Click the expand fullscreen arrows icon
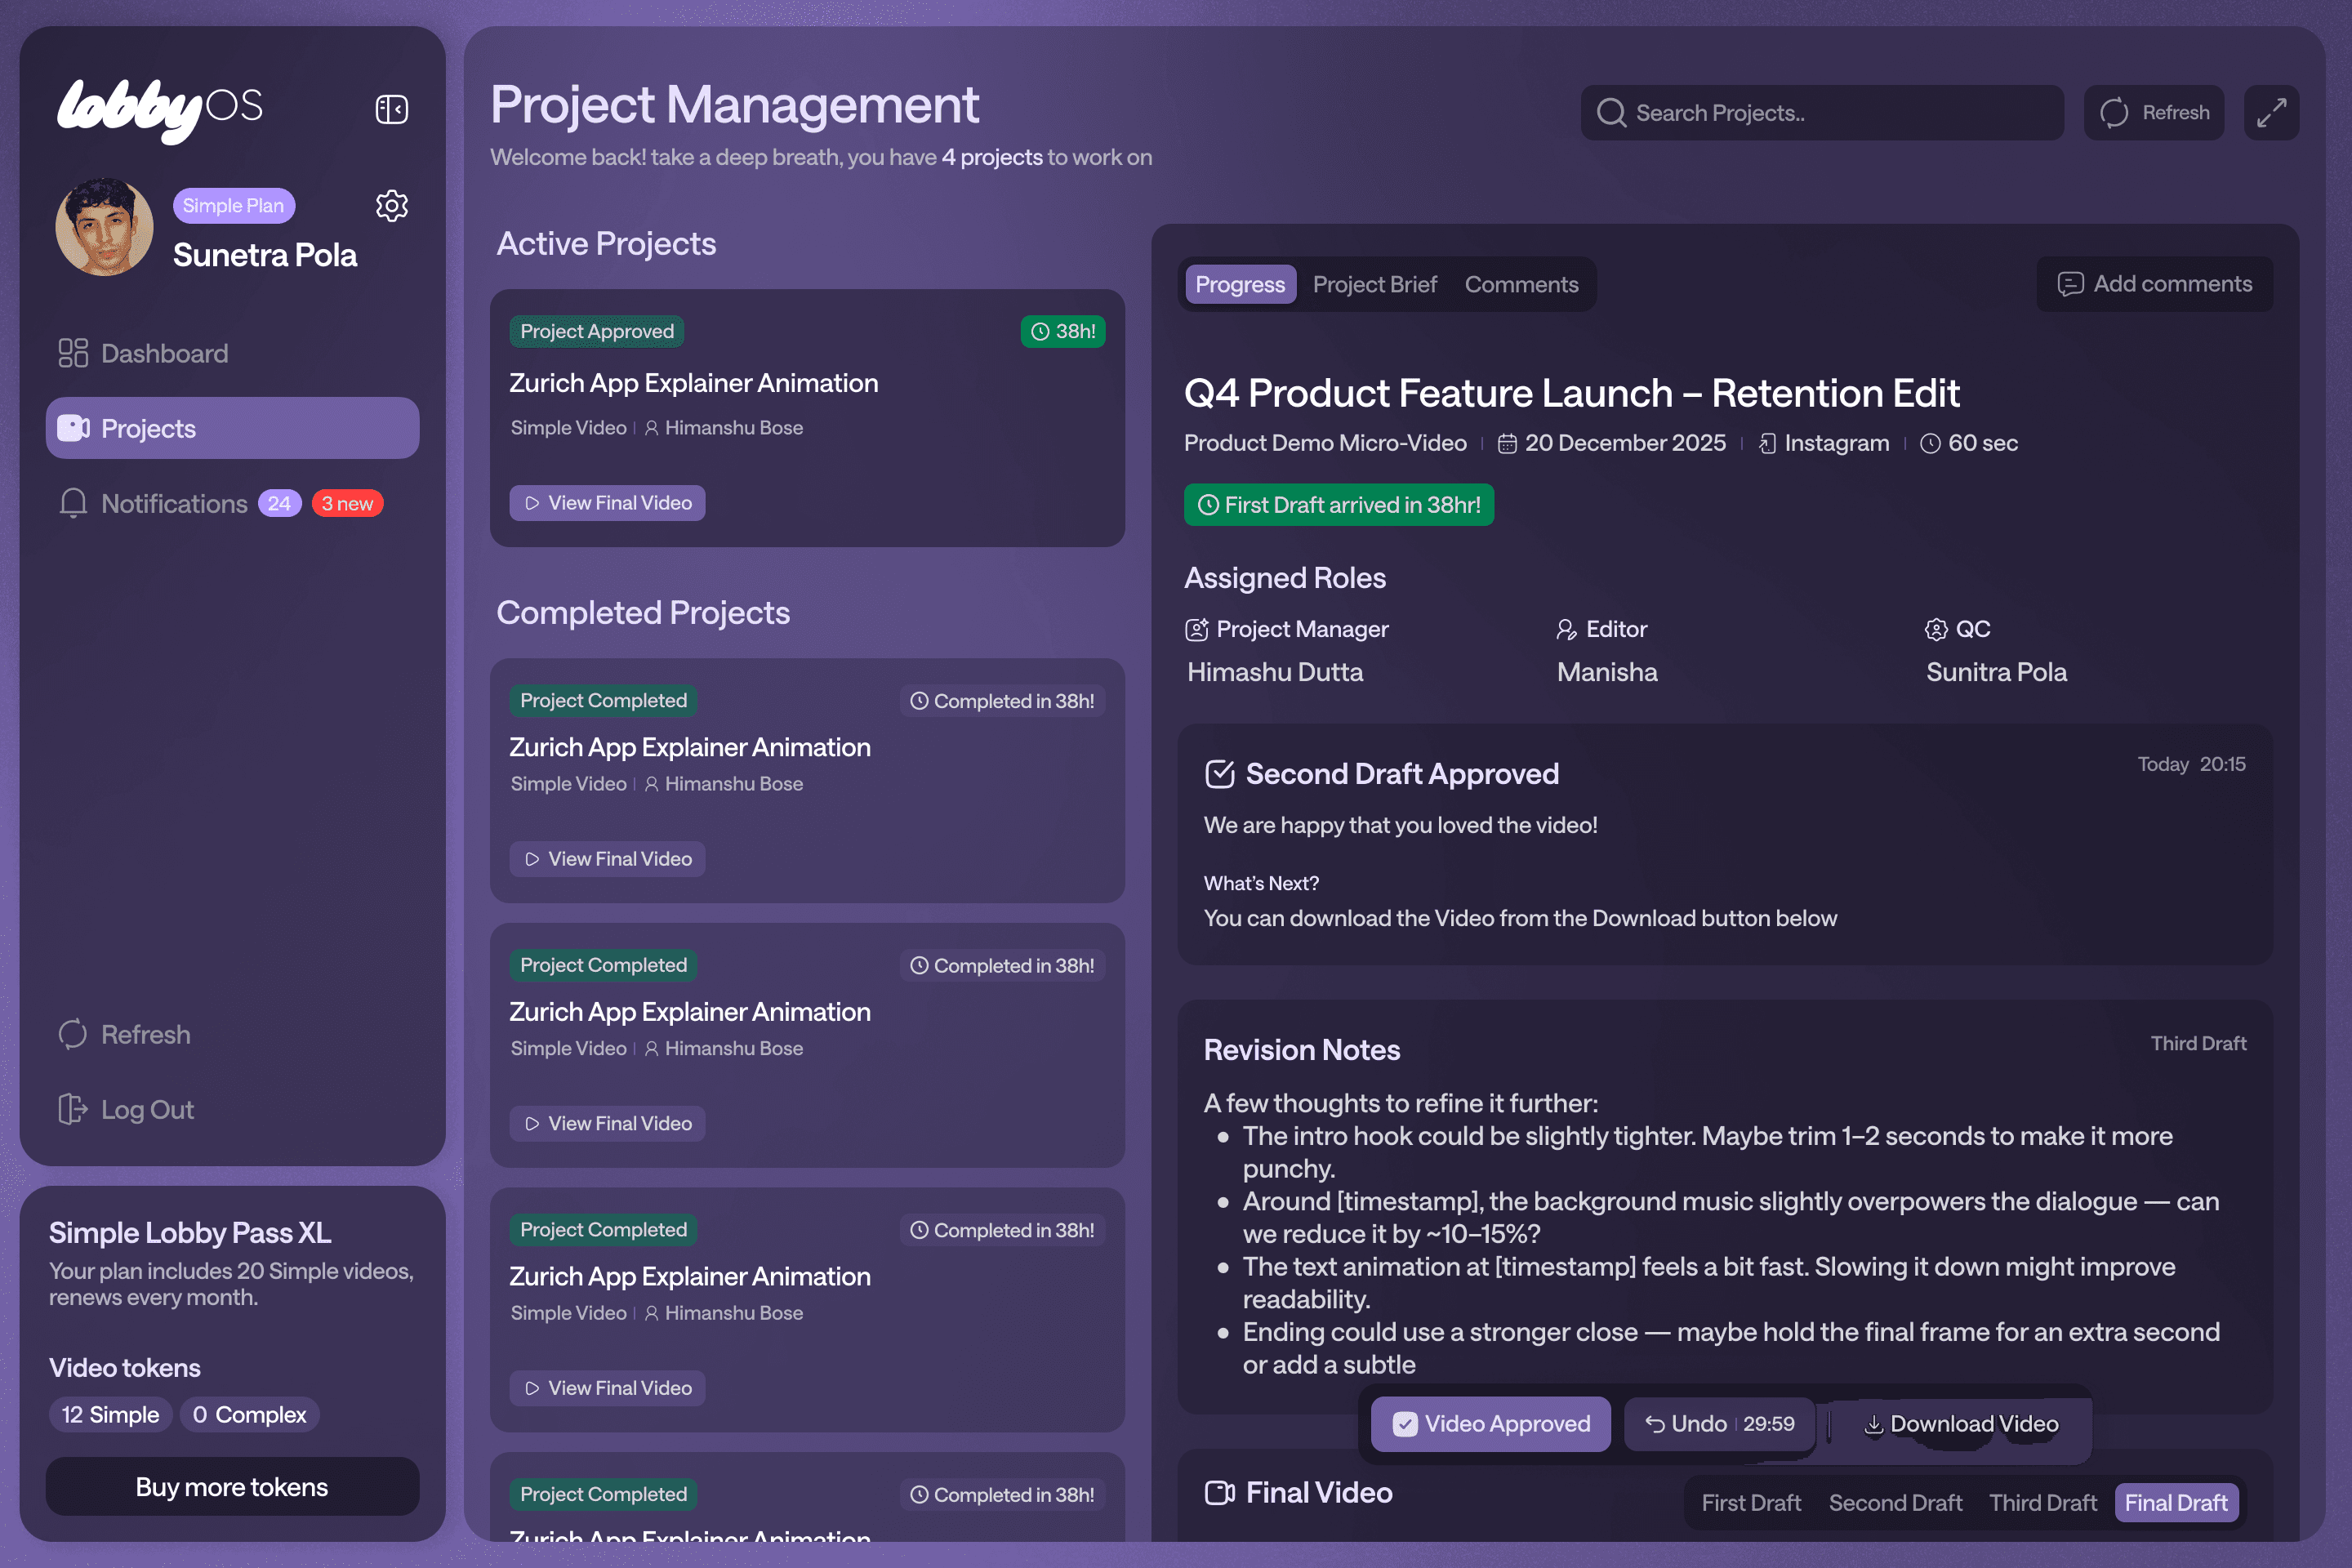 click(2270, 113)
